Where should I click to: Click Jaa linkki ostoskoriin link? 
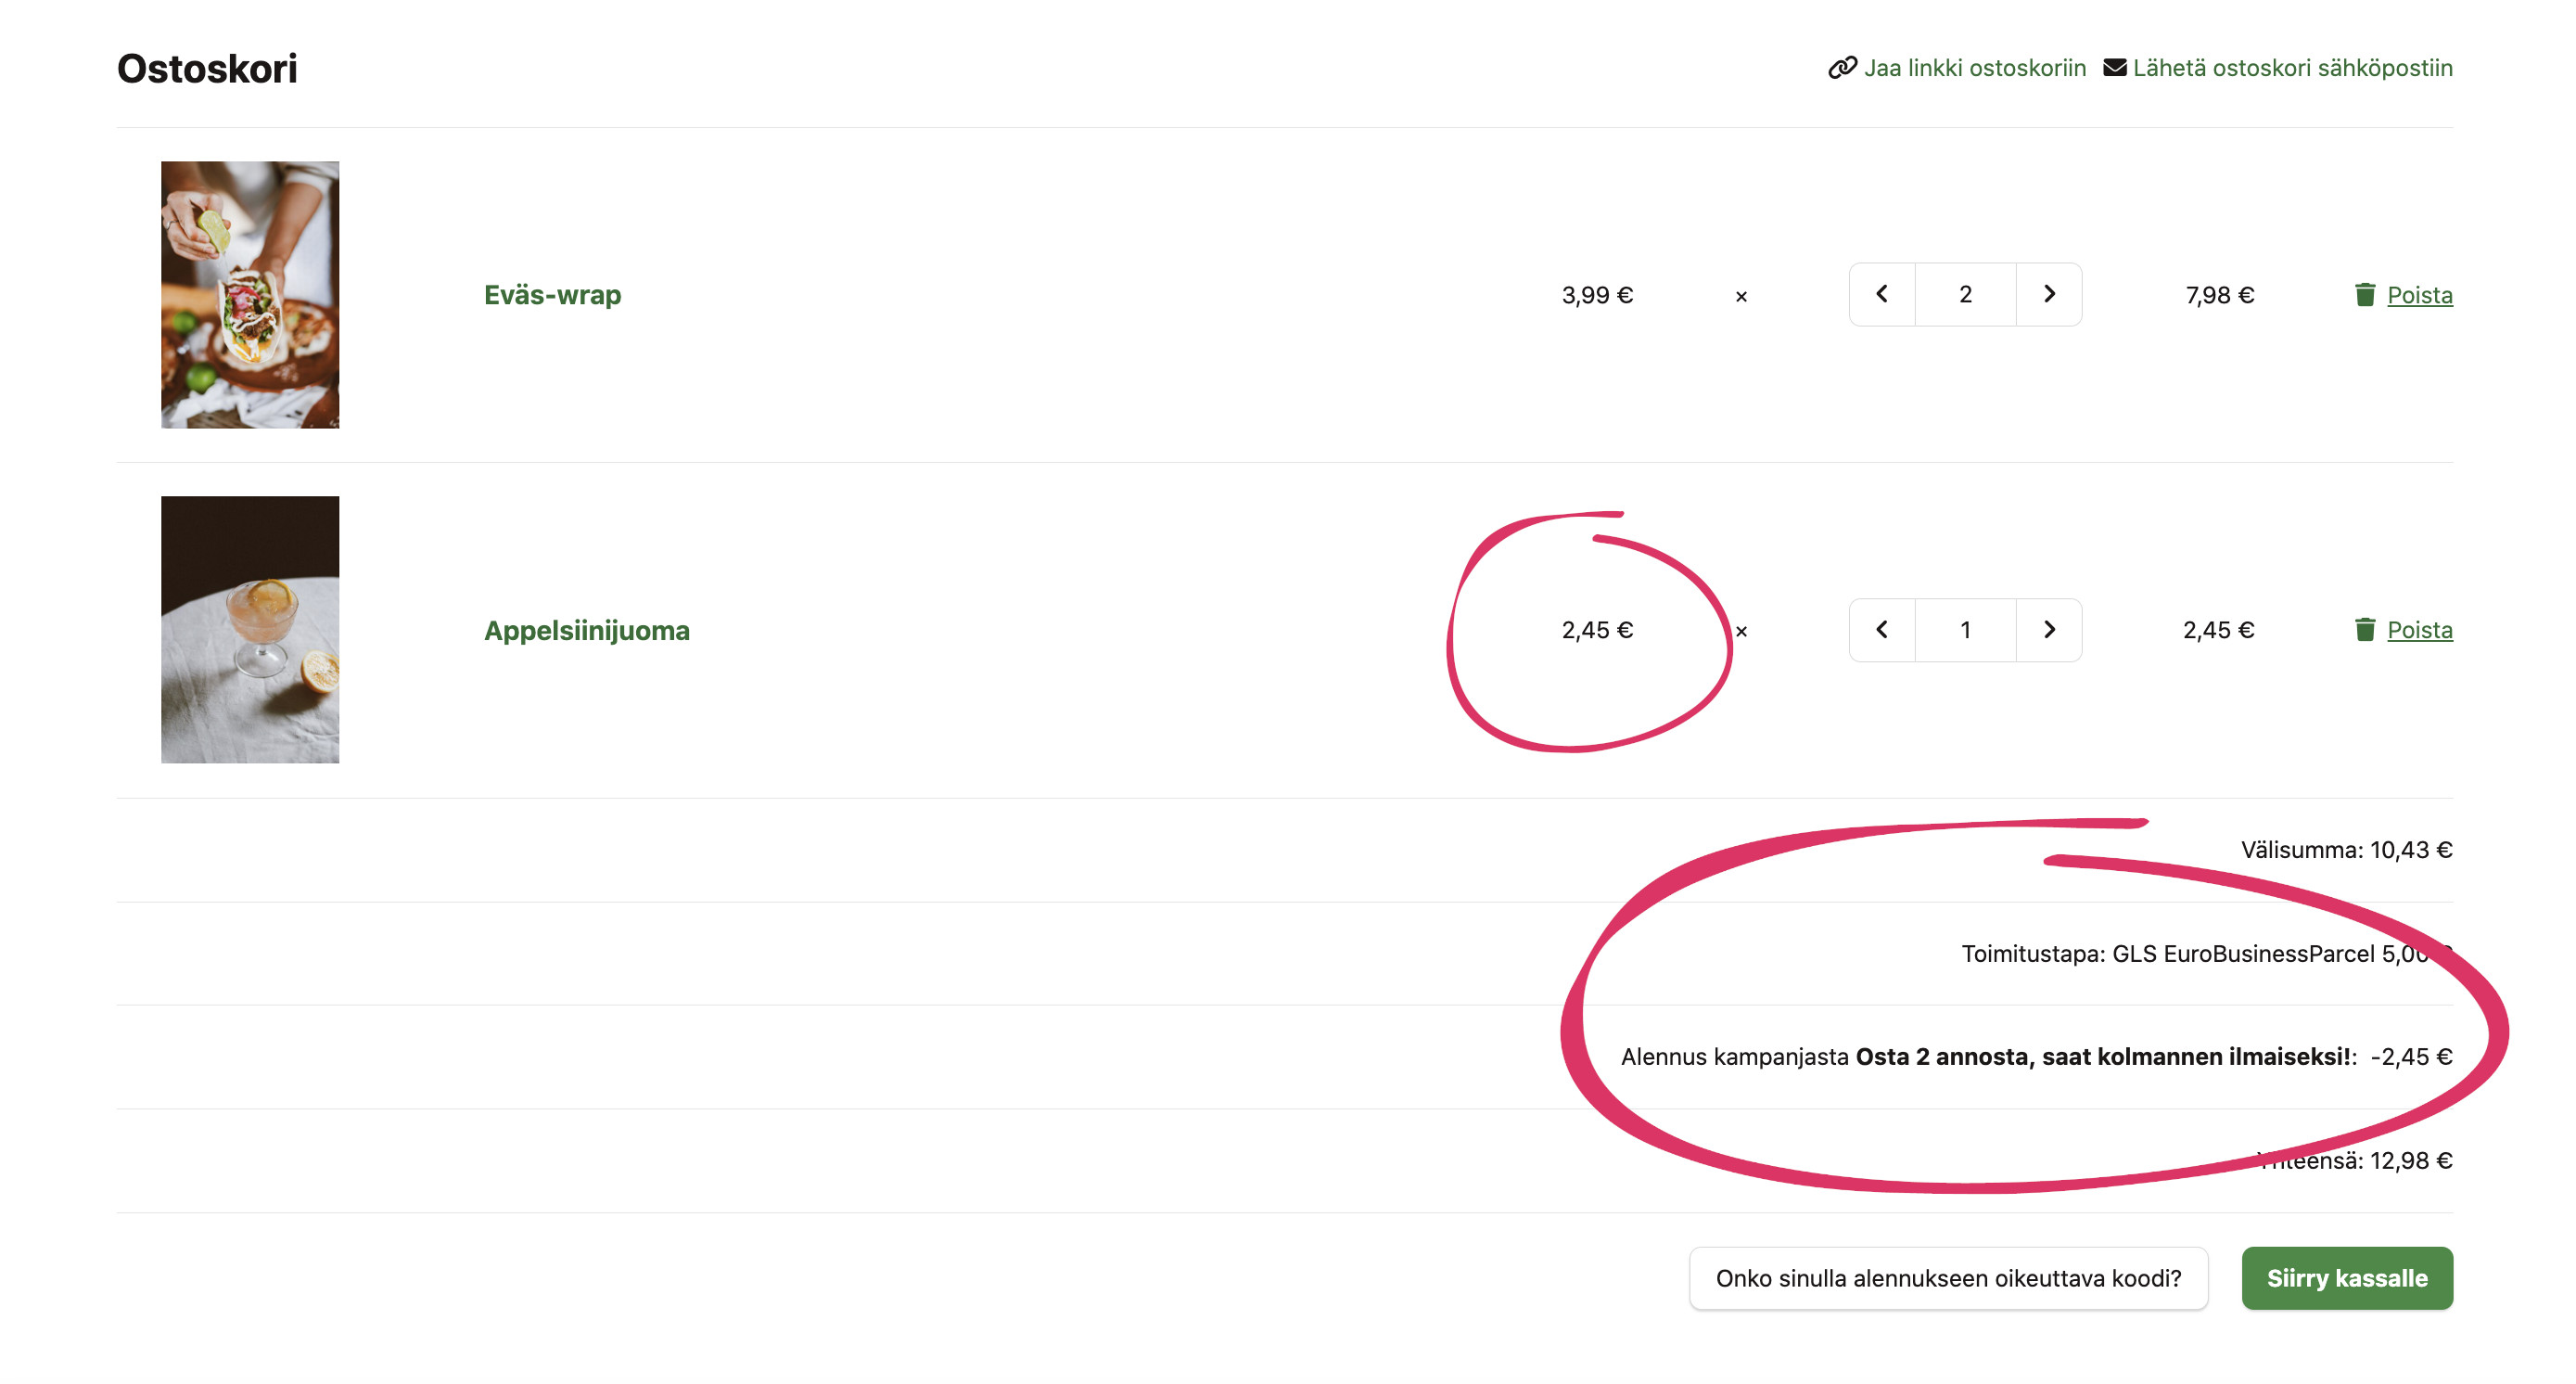(1974, 68)
